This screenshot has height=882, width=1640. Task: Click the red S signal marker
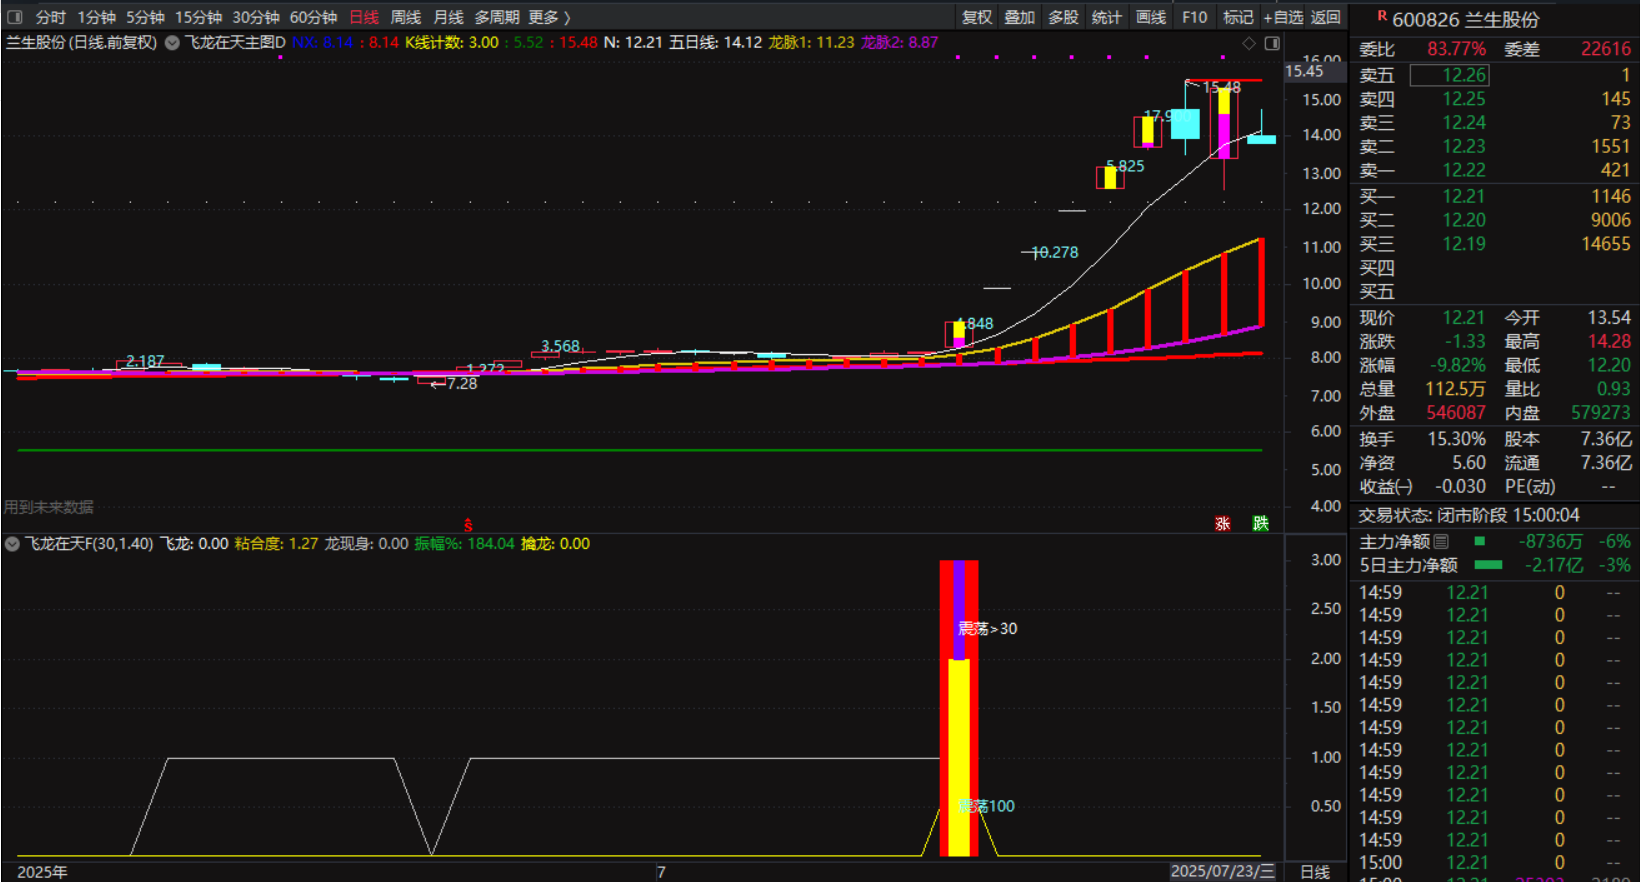tap(468, 525)
